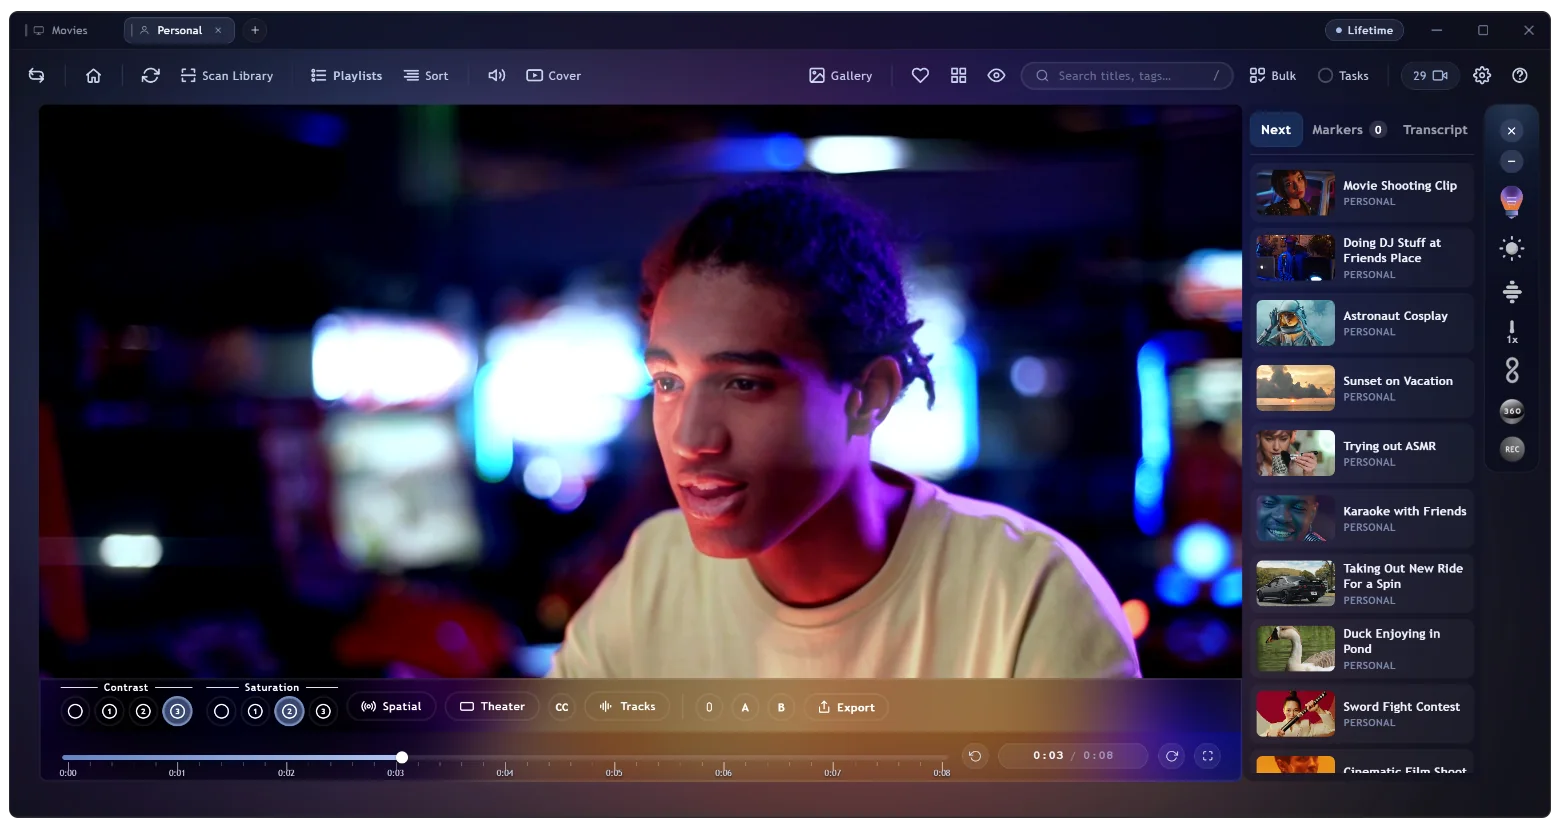Close the side tool strip with X

(1512, 131)
